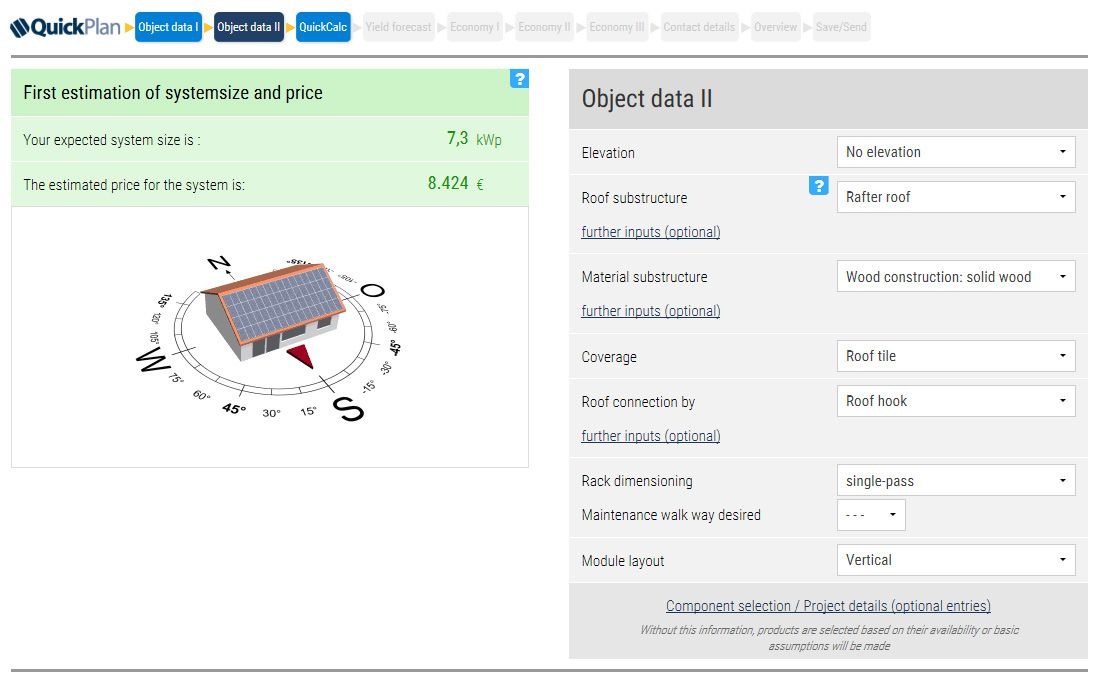Switch to the Object data I step
This screenshot has width=1100, height=679.
click(168, 27)
